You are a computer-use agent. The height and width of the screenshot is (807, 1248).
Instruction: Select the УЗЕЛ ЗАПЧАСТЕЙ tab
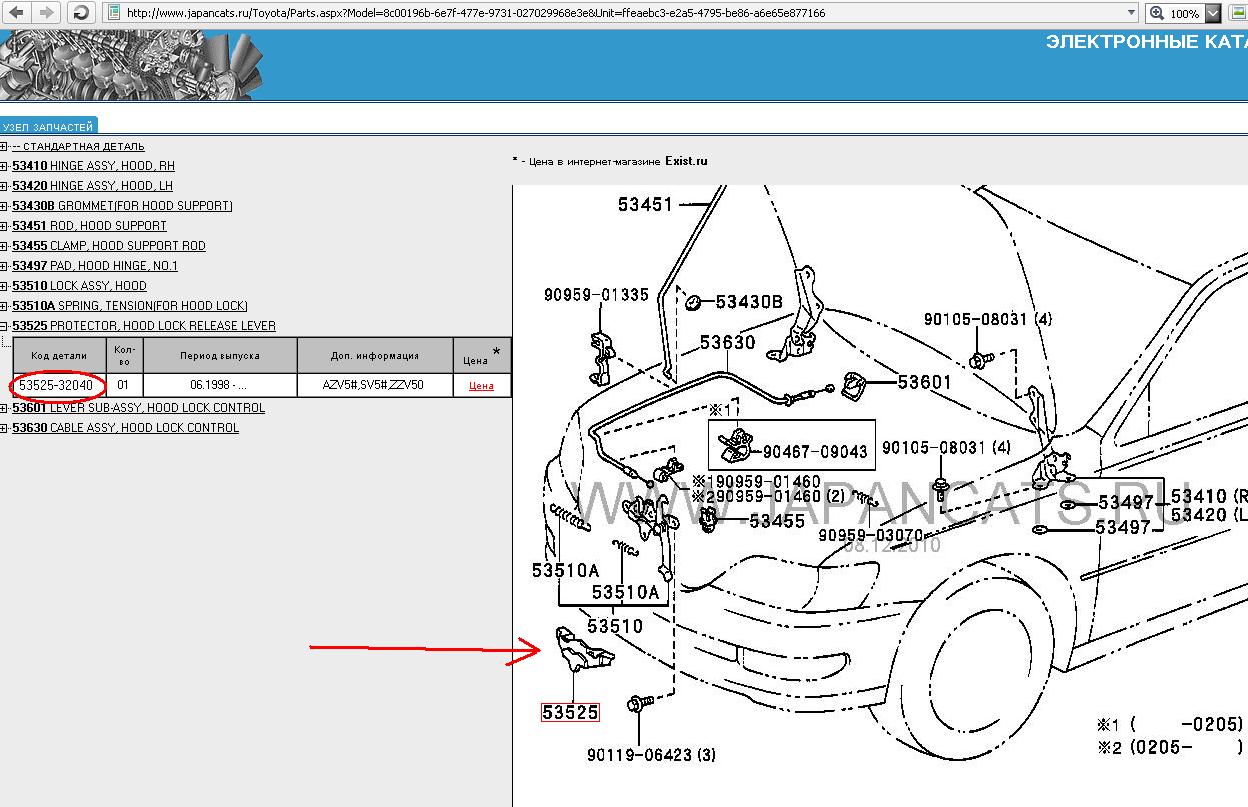(x=47, y=127)
